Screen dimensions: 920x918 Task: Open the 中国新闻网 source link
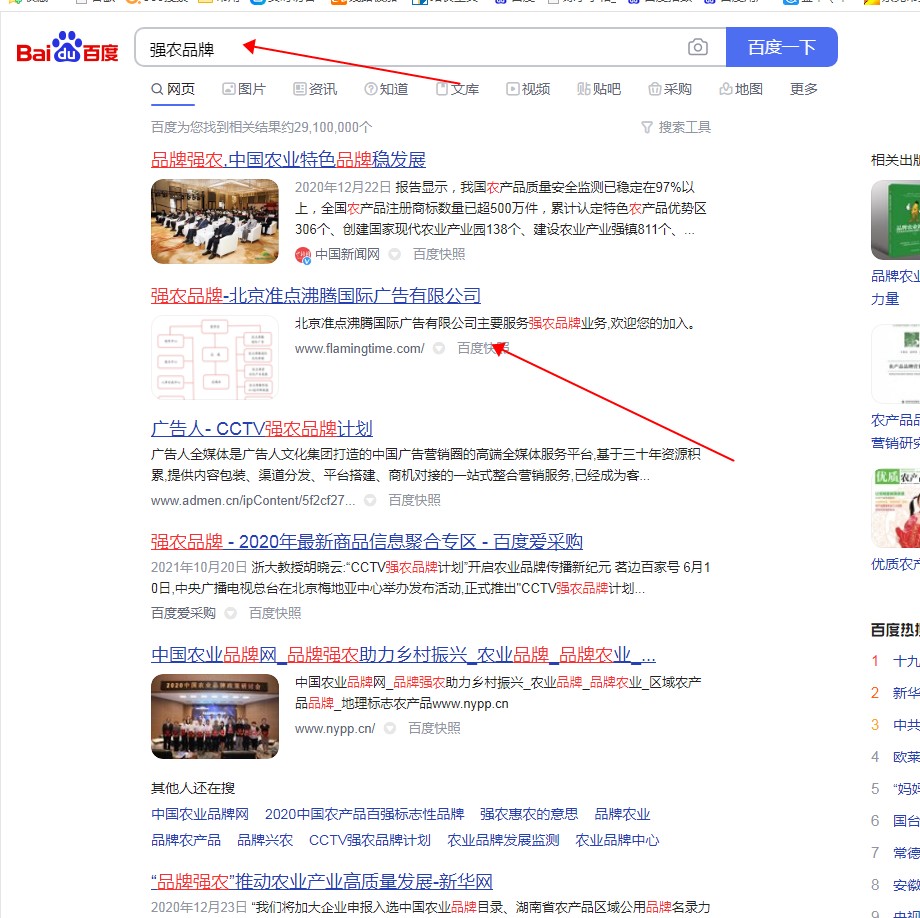coord(347,255)
